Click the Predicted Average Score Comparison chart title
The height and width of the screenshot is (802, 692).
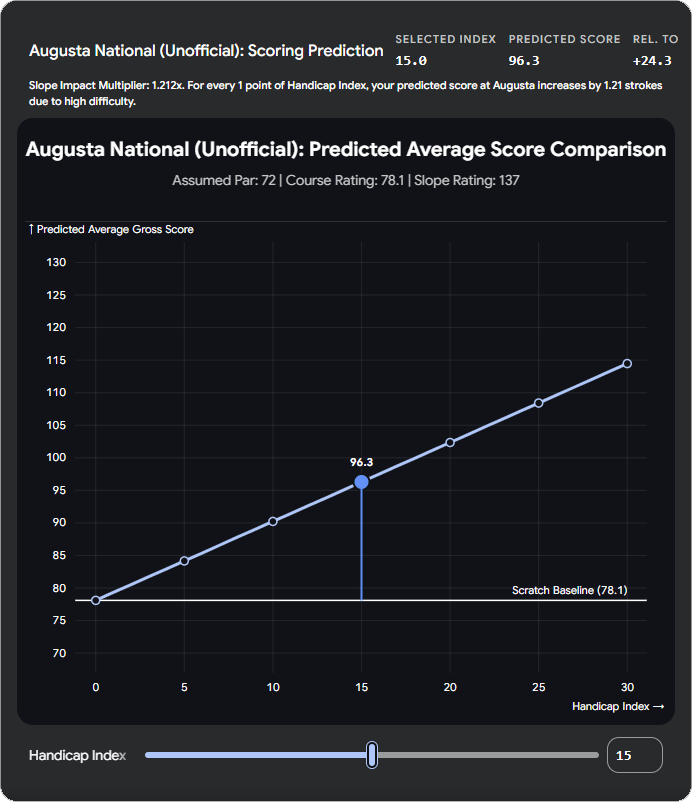(346, 149)
